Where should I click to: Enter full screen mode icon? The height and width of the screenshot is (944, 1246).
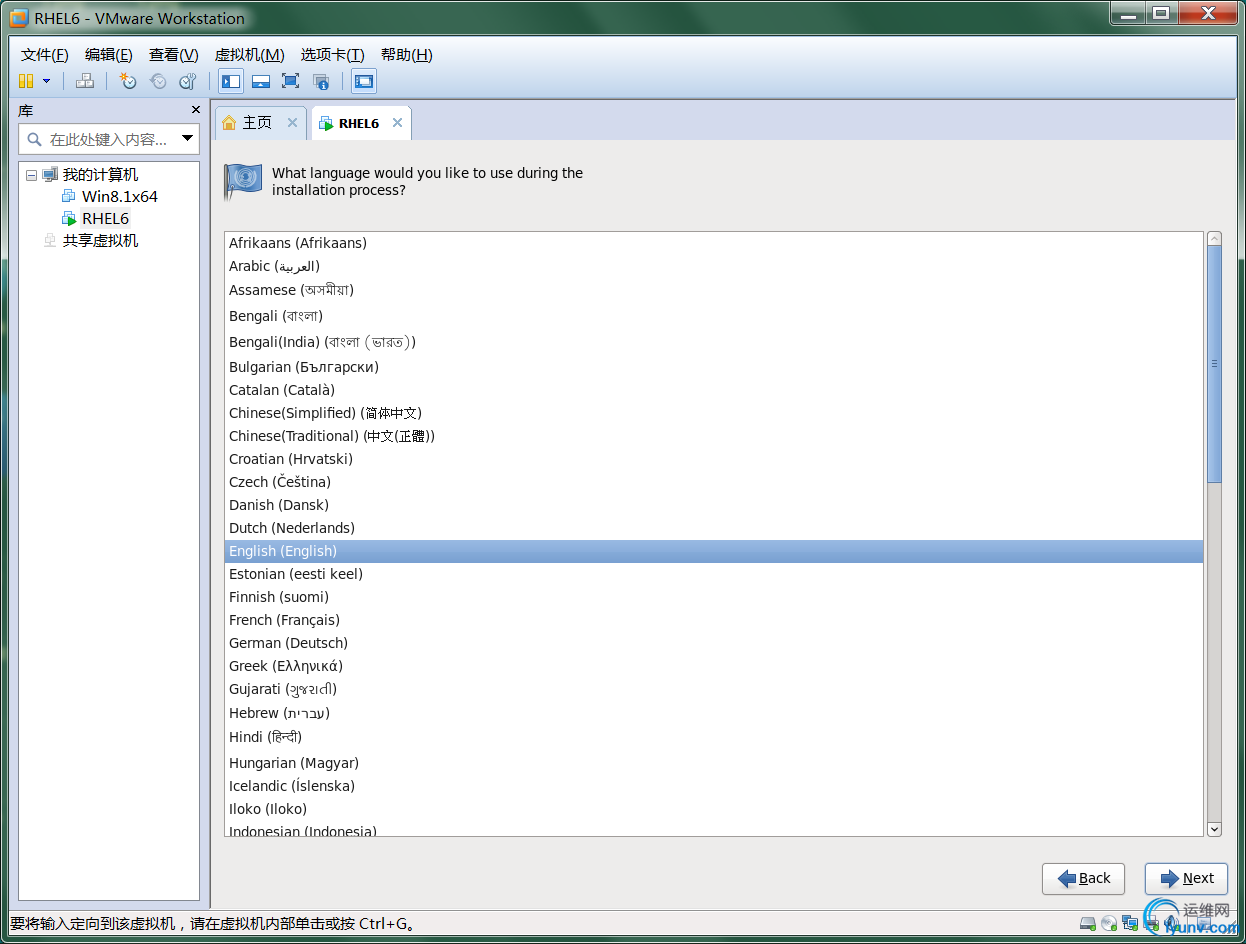(291, 81)
